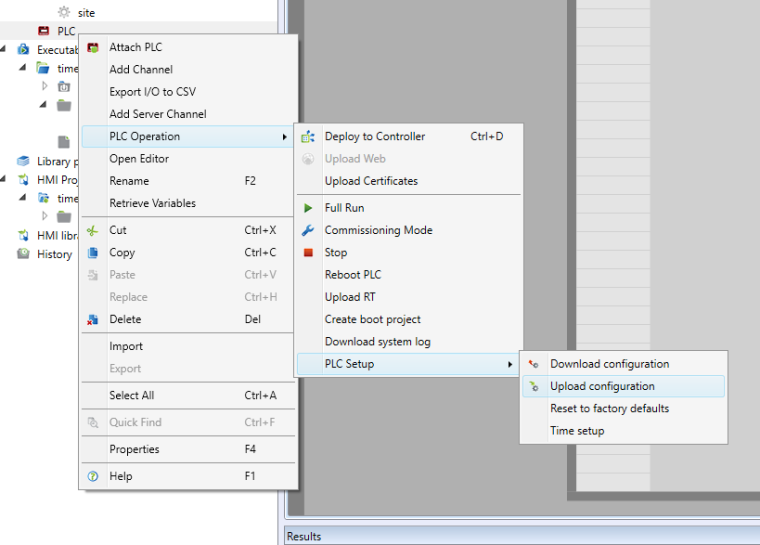Click the Results panel header

[304, 536]
